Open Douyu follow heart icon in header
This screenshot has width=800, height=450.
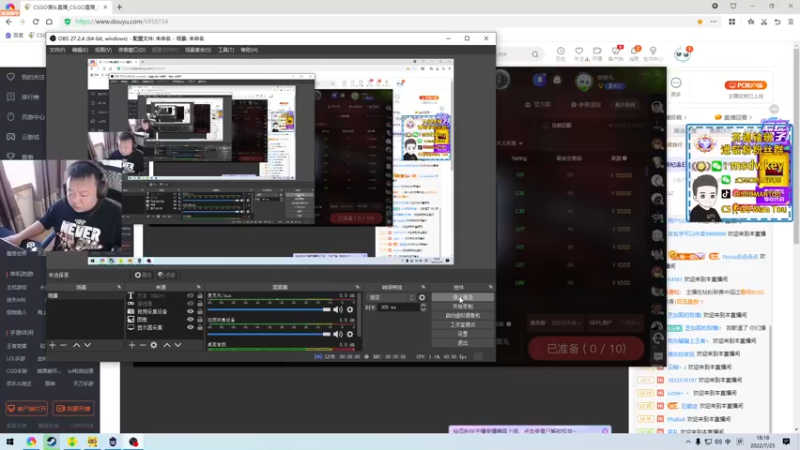click(x=579, y=53)
